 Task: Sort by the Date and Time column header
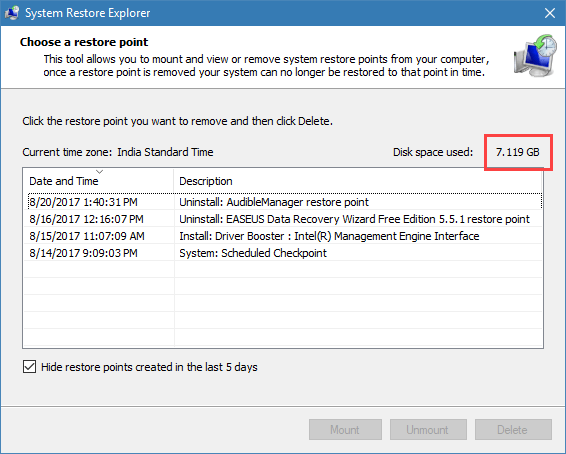tap(98, 181)
